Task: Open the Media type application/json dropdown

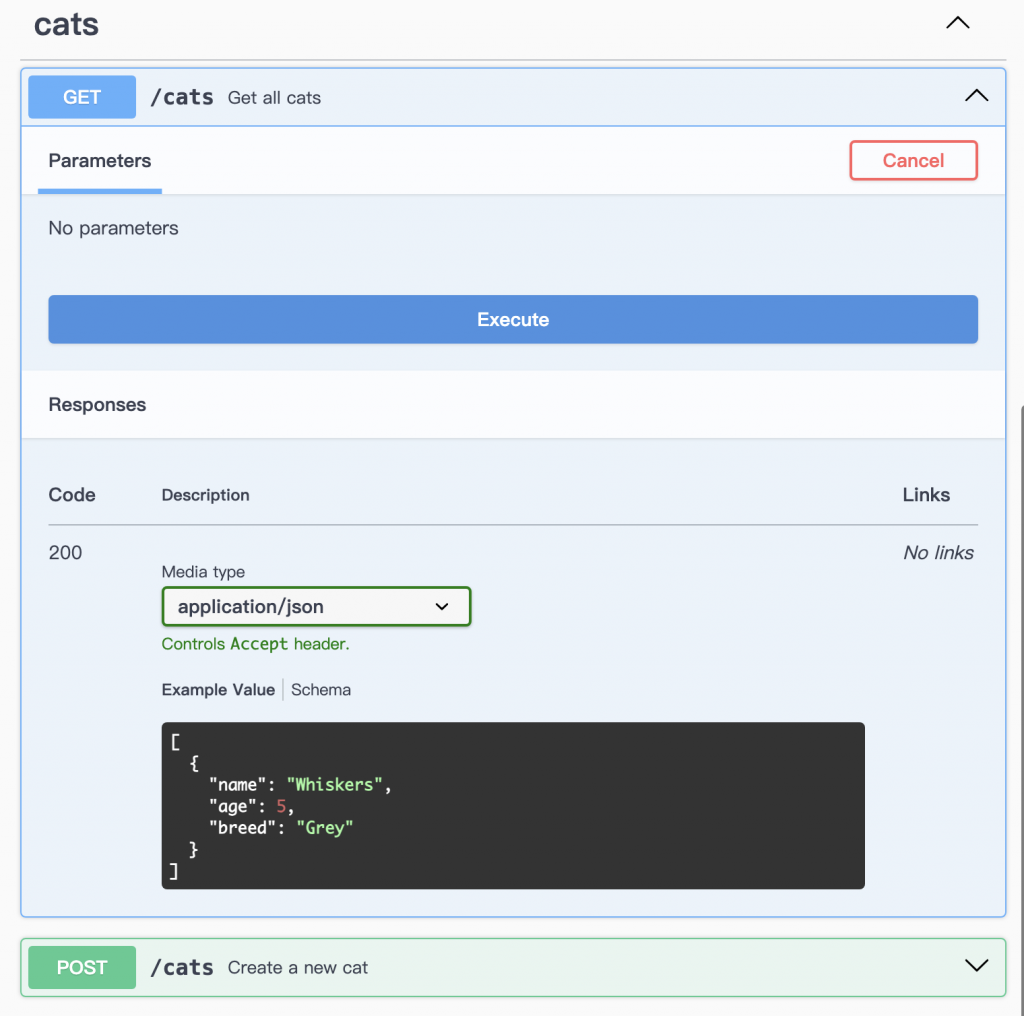Action: click(316, 607)
